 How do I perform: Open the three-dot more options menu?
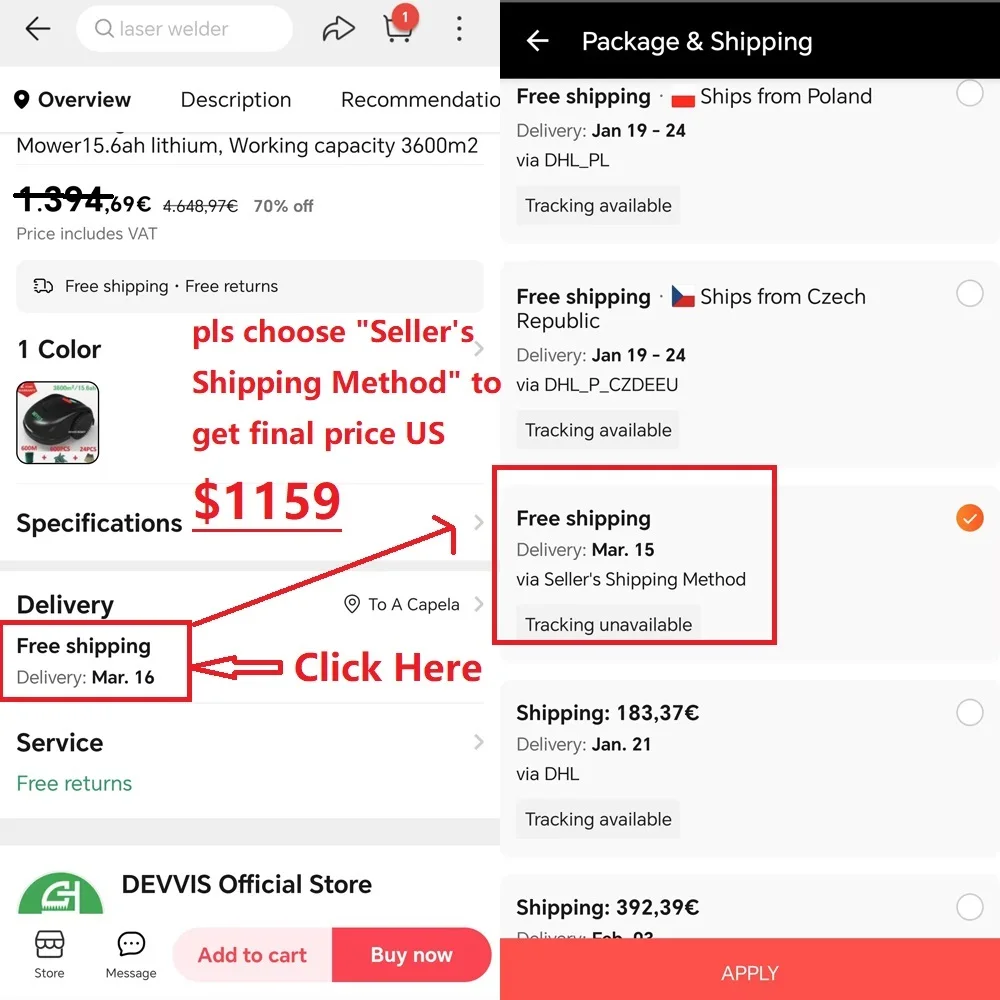pyautogui.click(x=459, y=29)
